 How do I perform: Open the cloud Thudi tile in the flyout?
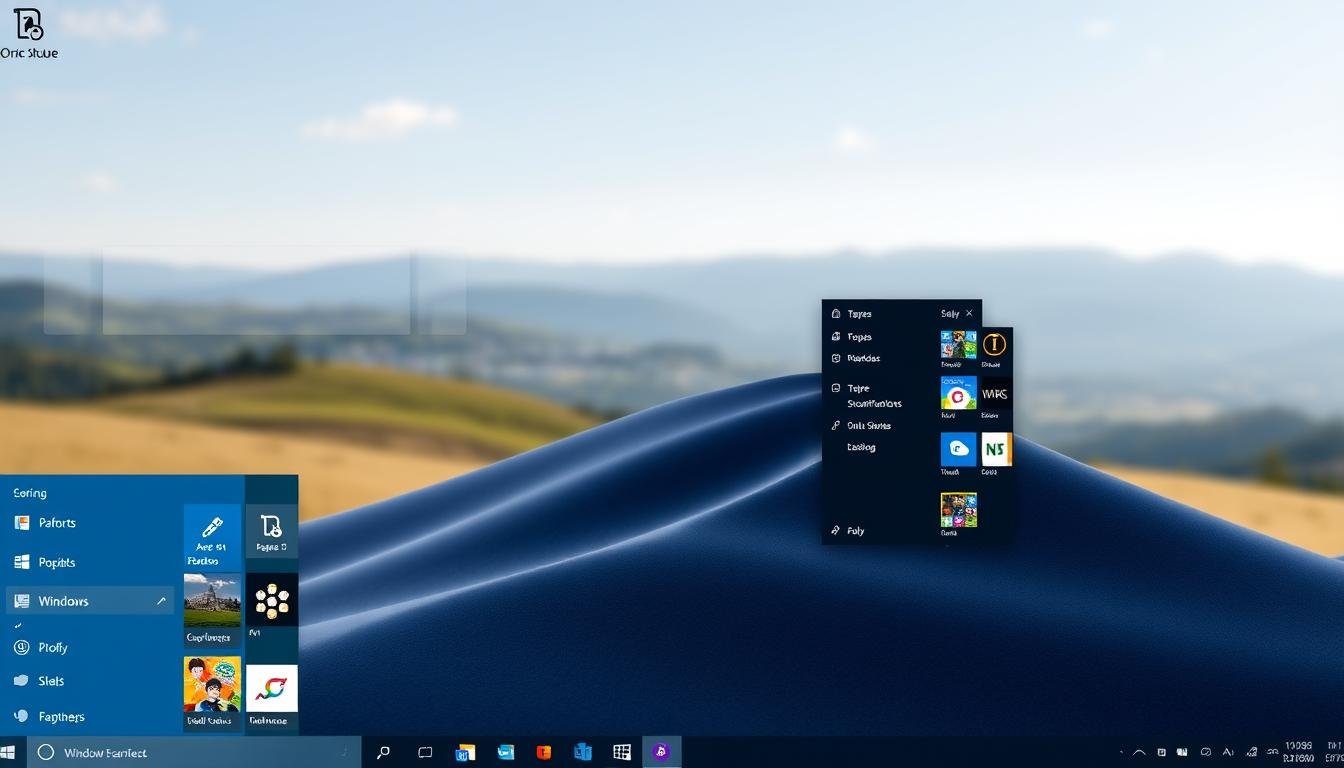pos(957,449)
